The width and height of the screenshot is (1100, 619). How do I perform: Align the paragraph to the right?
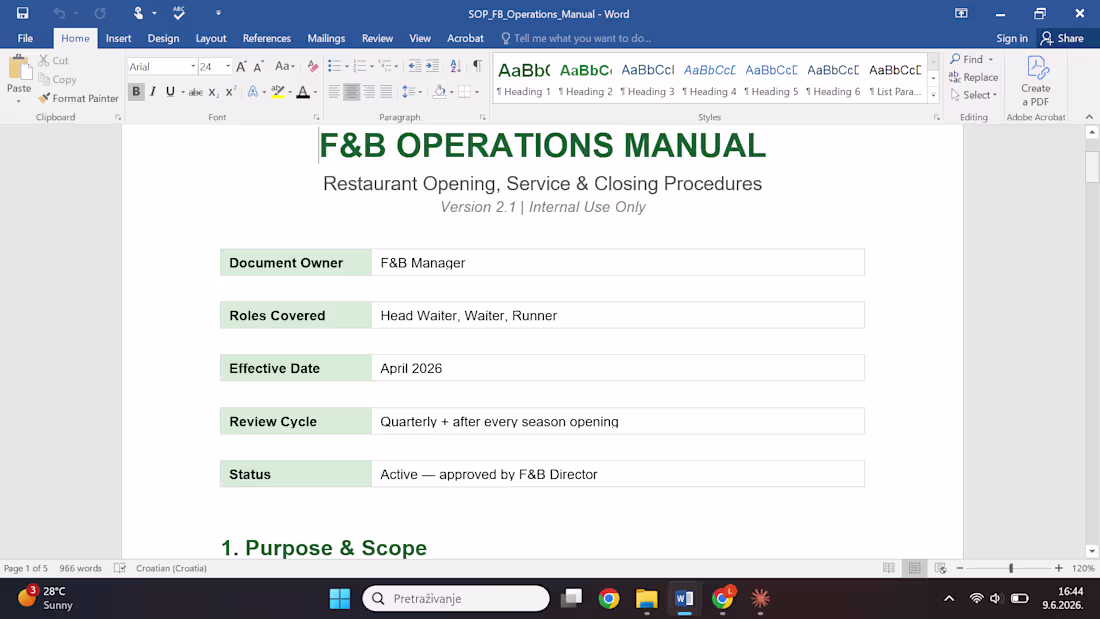coord(369,92)
